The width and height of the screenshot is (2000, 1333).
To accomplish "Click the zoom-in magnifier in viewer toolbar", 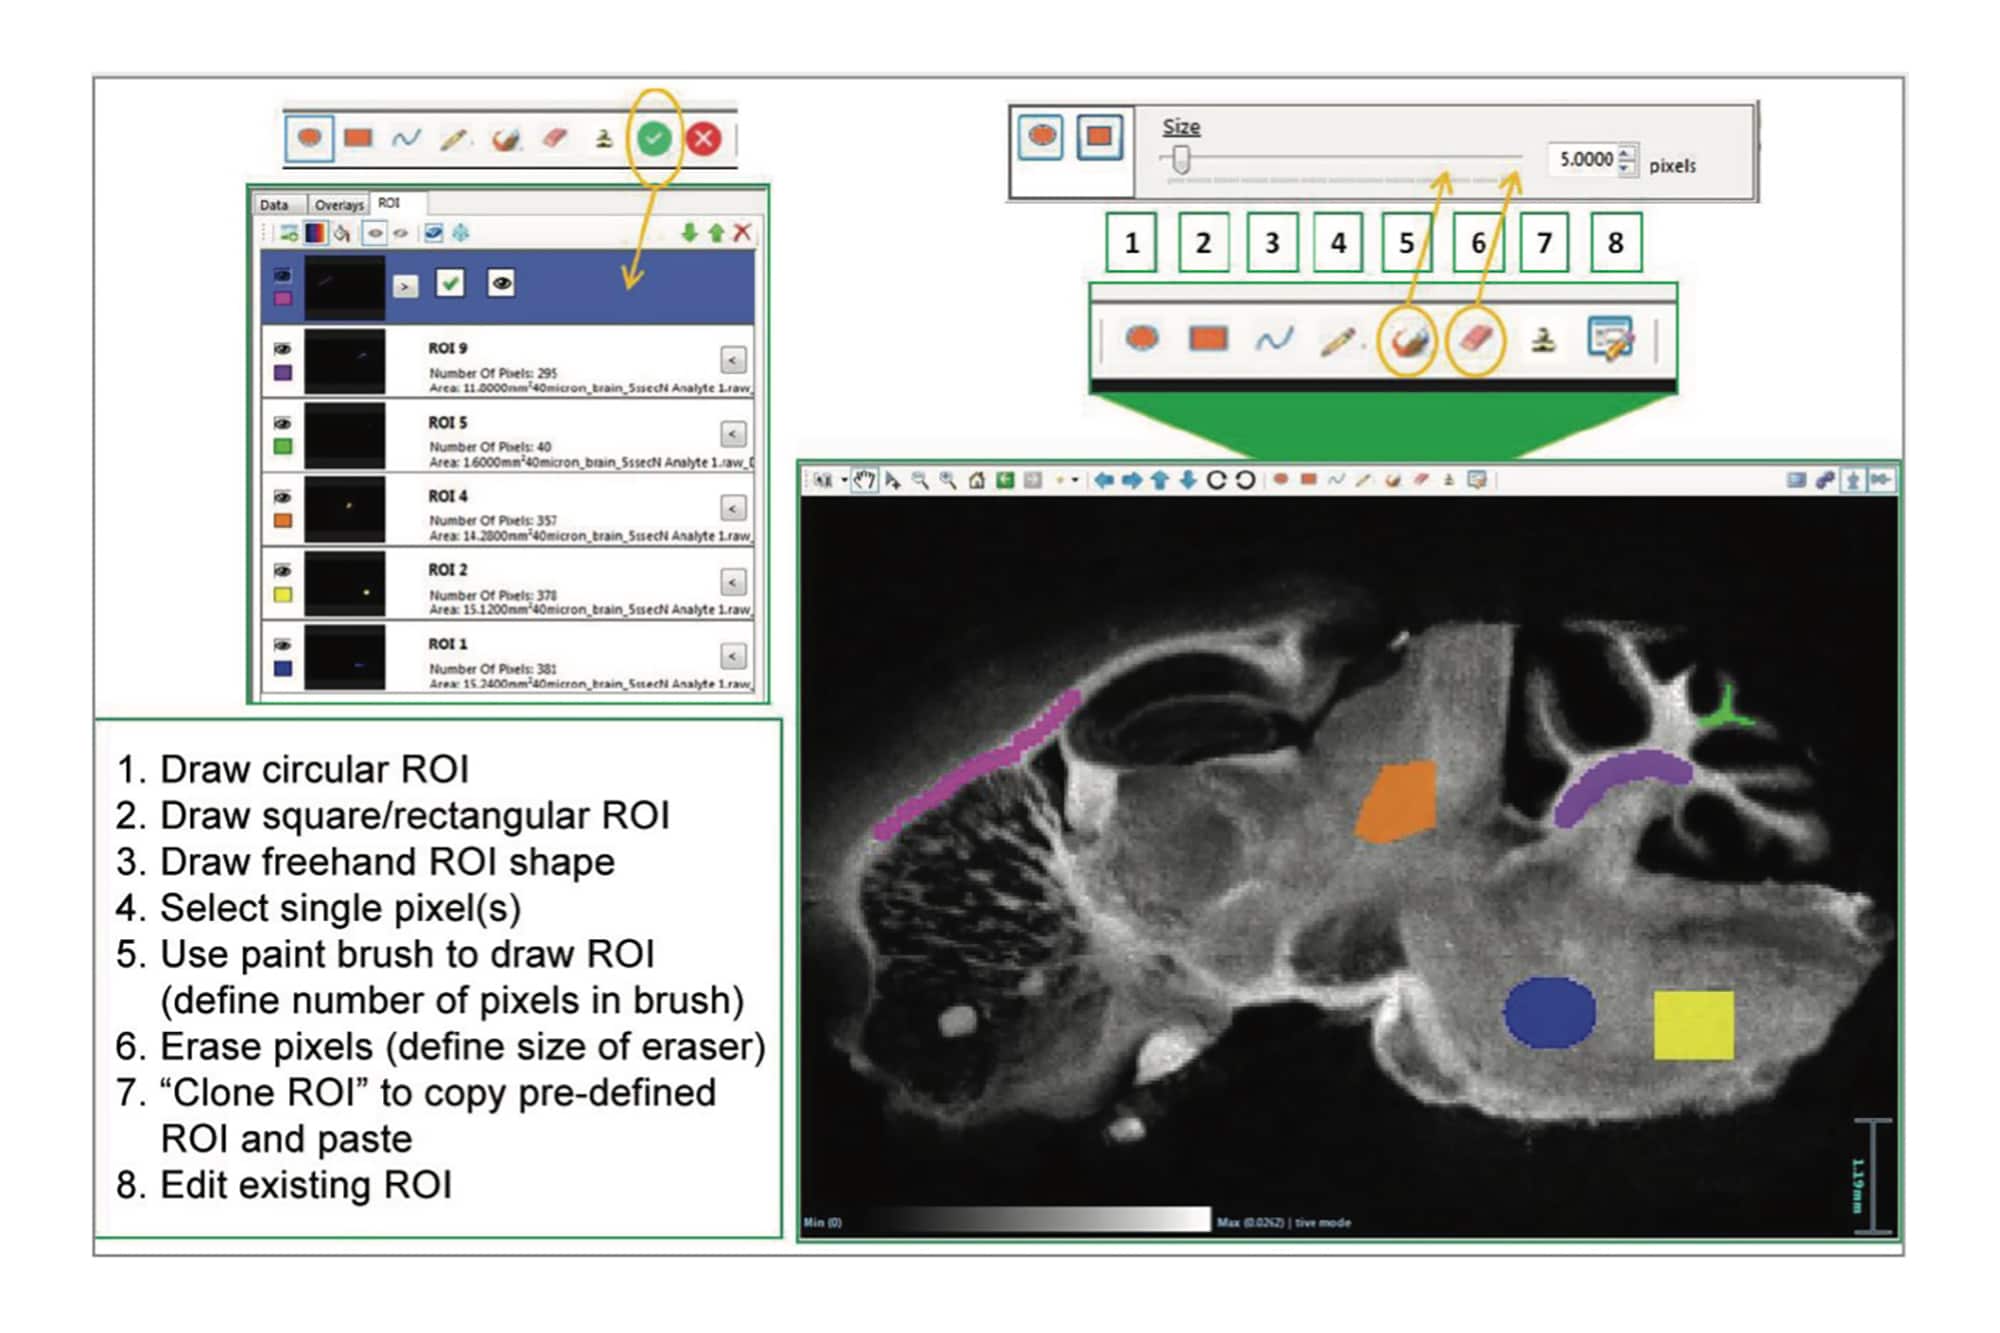I will (x=920, y=481).
